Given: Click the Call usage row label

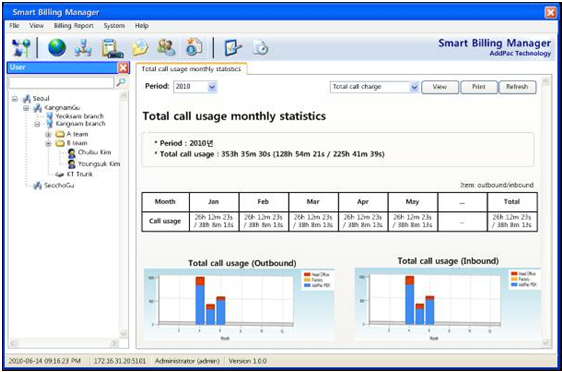Looking at the screenshot, I should [165, 221].
